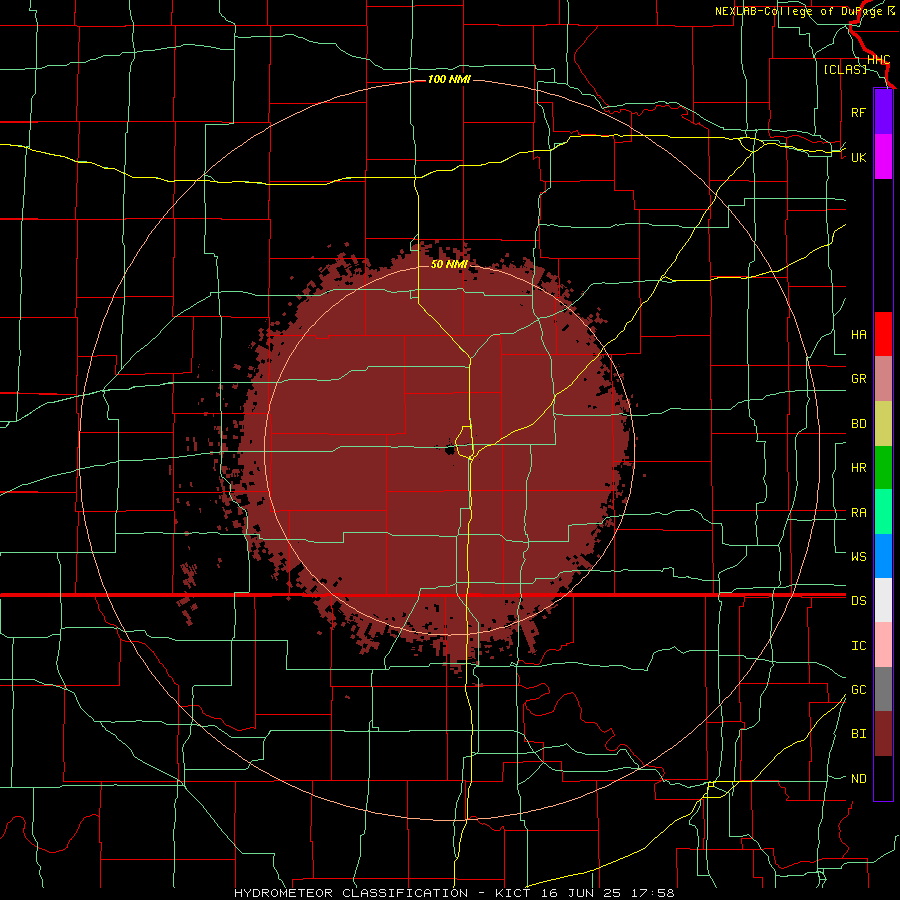
Task: Click the UK legend label
Action: click(x=858, y=157)
